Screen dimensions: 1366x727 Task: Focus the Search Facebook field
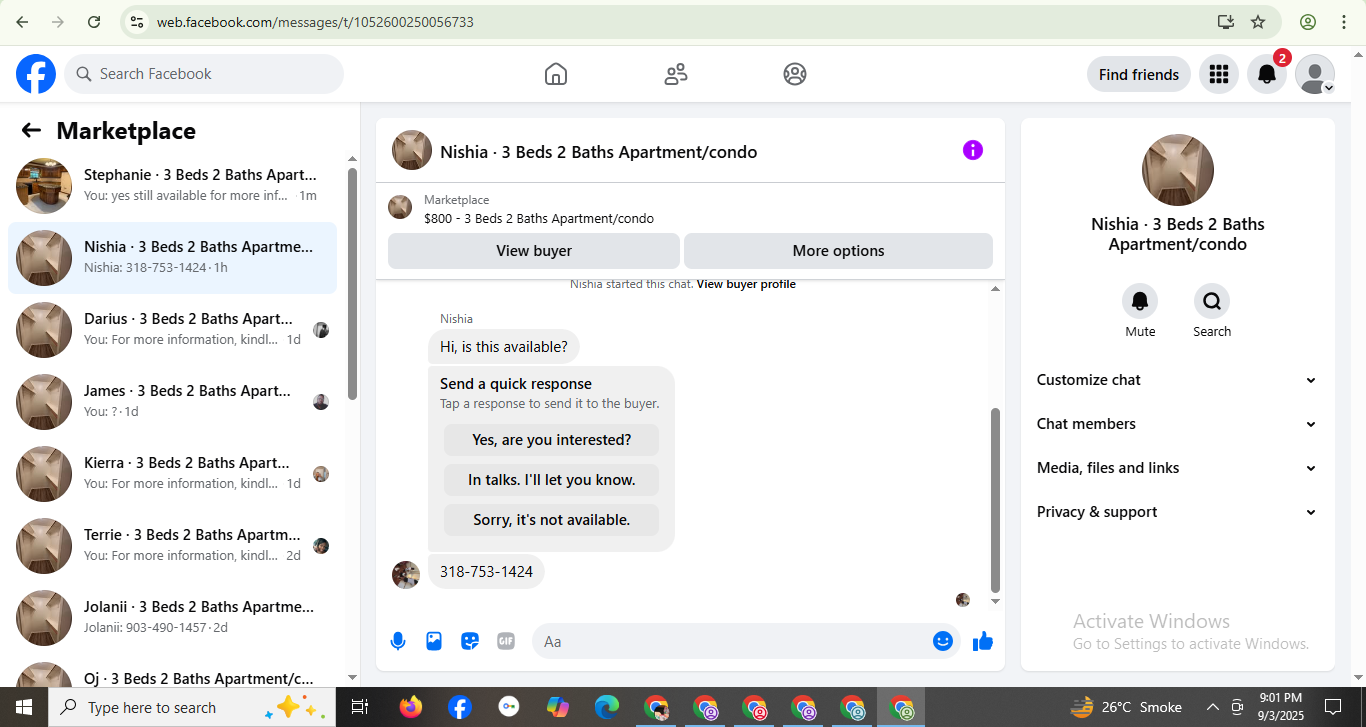[204, 74]
